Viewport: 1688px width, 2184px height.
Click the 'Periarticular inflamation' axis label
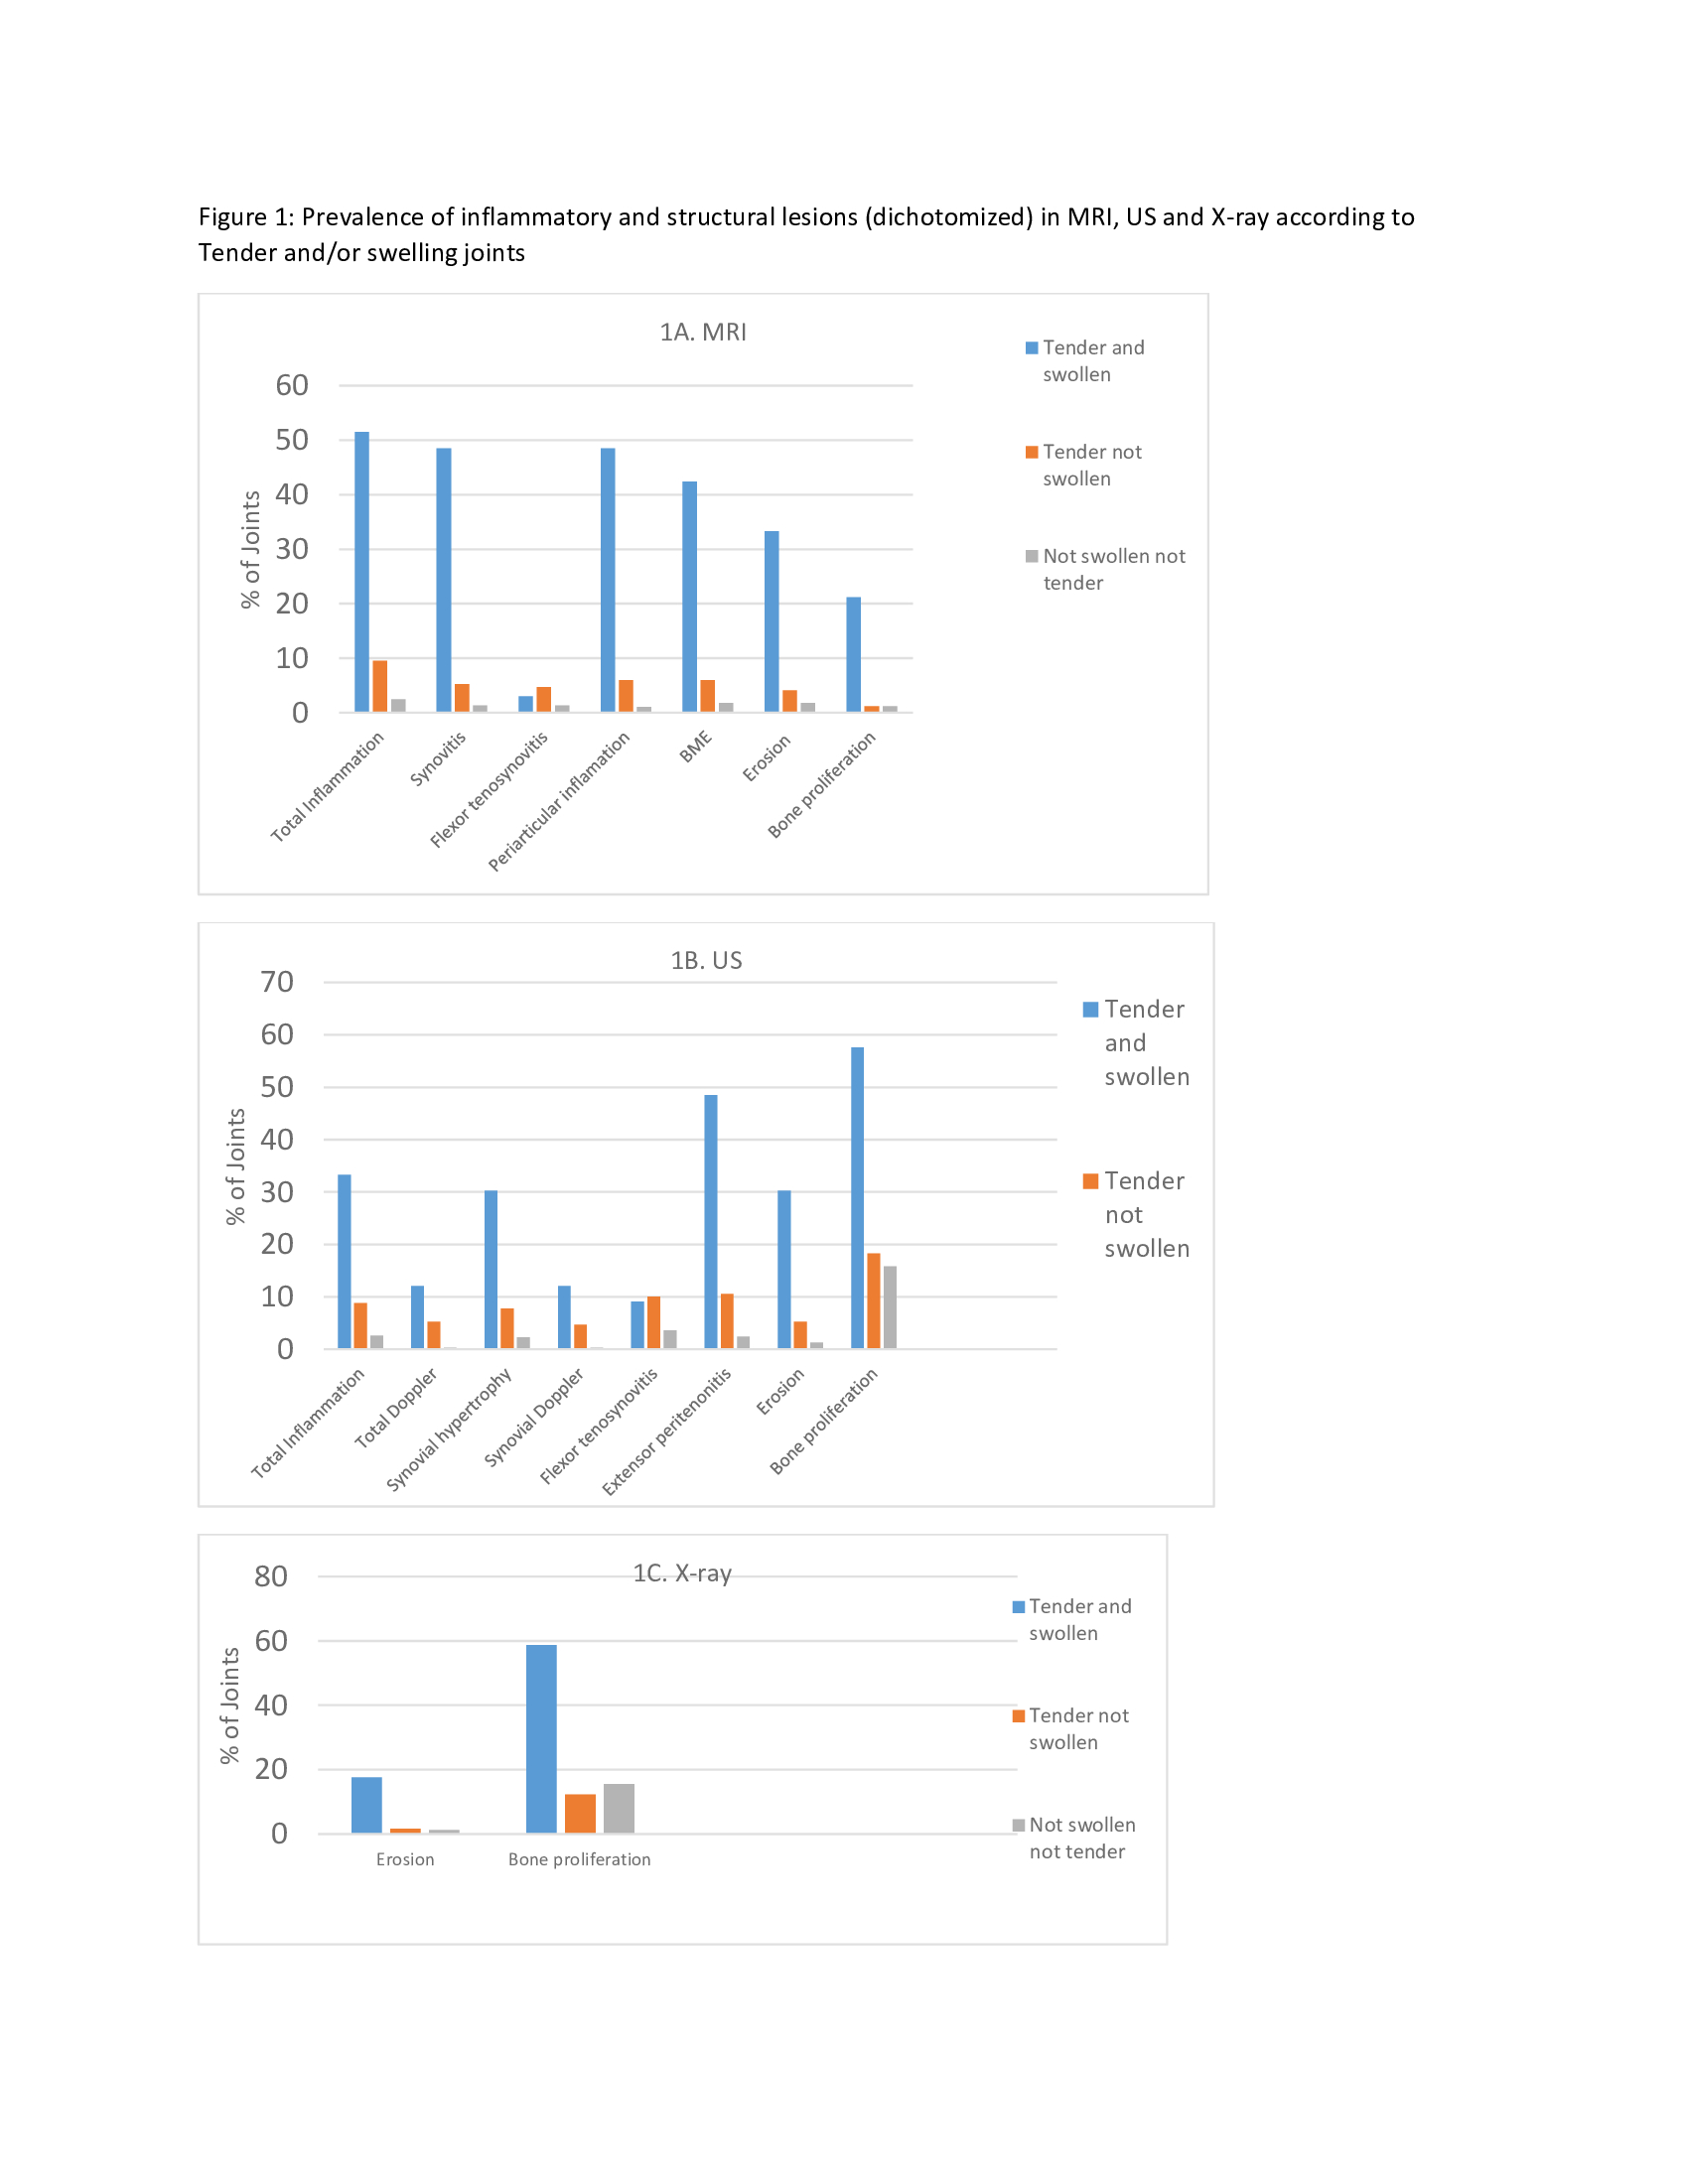click(x=560, y=800)
